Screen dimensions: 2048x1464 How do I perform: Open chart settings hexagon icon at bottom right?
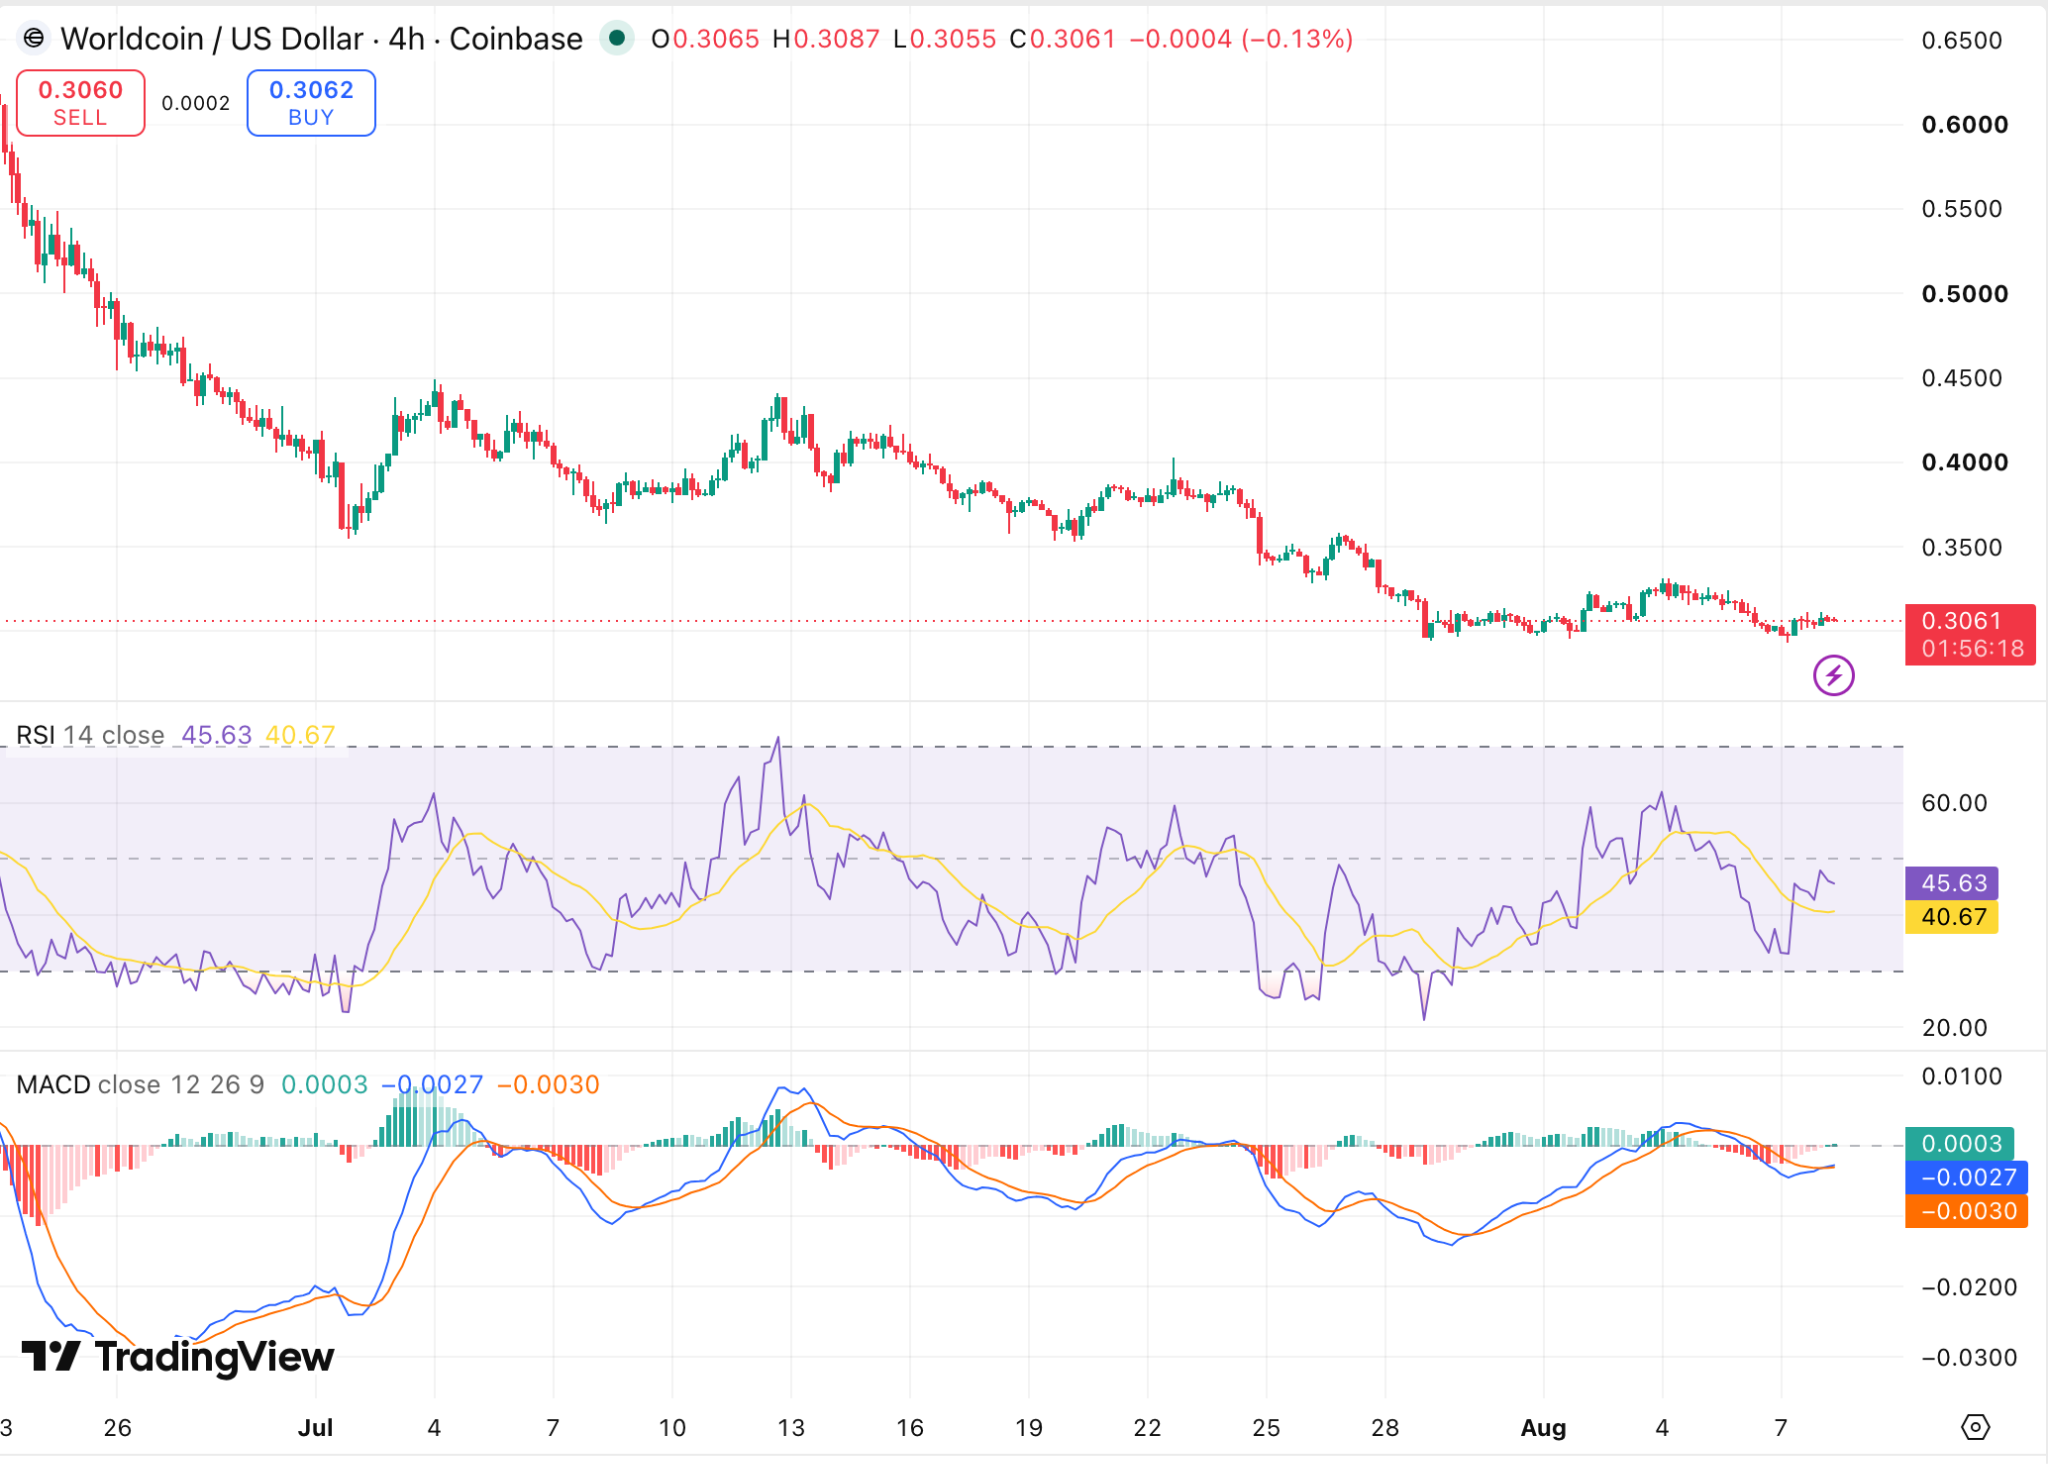[x=1975, y=1427]
